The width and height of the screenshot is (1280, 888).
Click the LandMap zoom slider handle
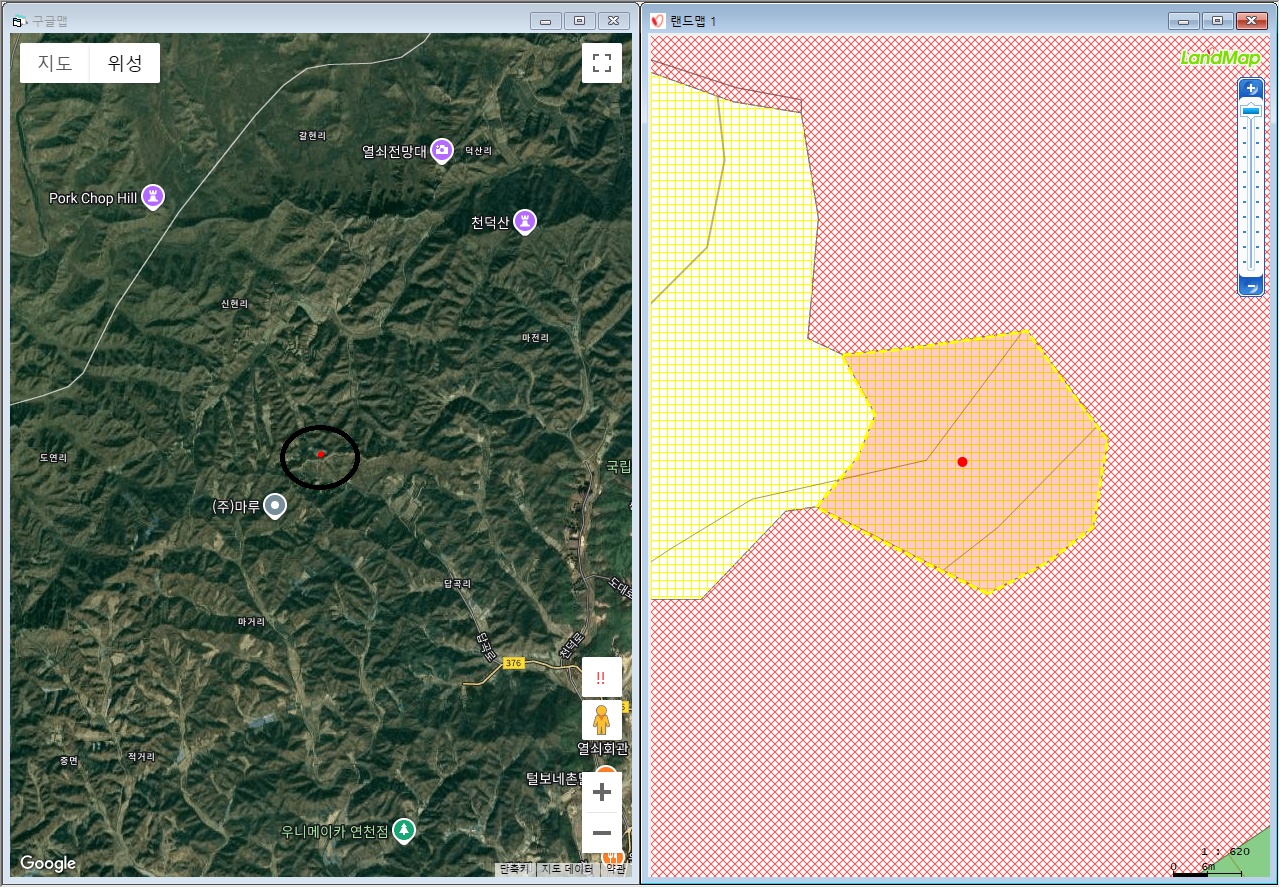(x=1251, y=112)
